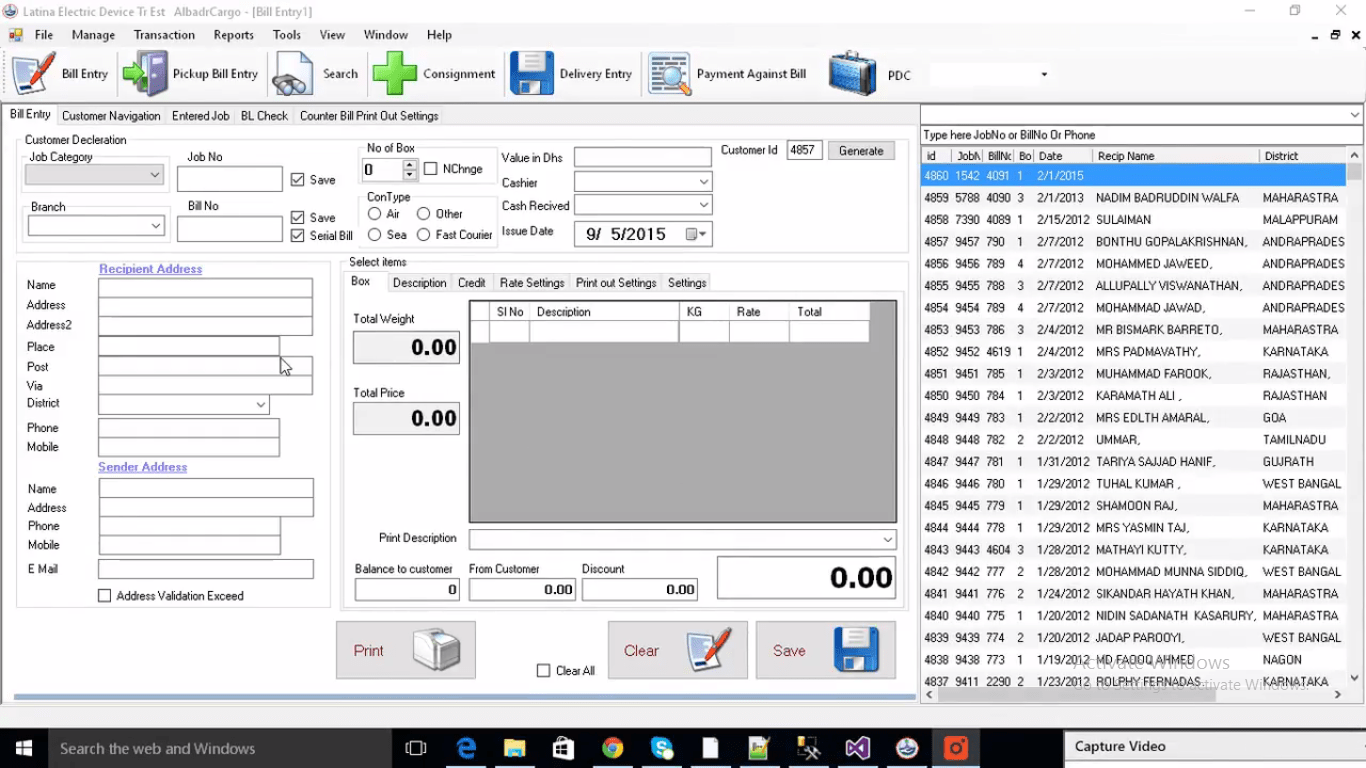Viewport: 1366px width, 768px height.
Task: Uncheck Serial Bill option
Action: click(x=296, y=235)
